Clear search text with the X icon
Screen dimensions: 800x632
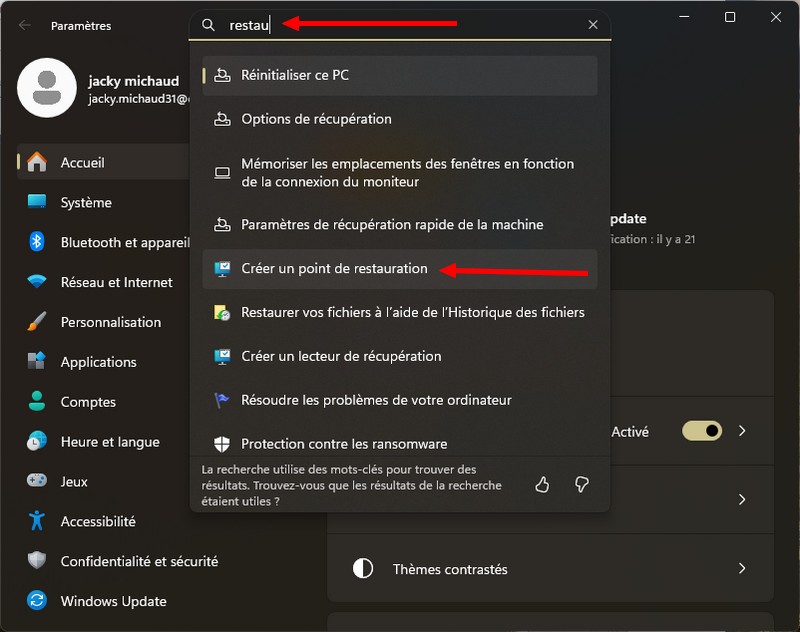[x=593, y=25]
